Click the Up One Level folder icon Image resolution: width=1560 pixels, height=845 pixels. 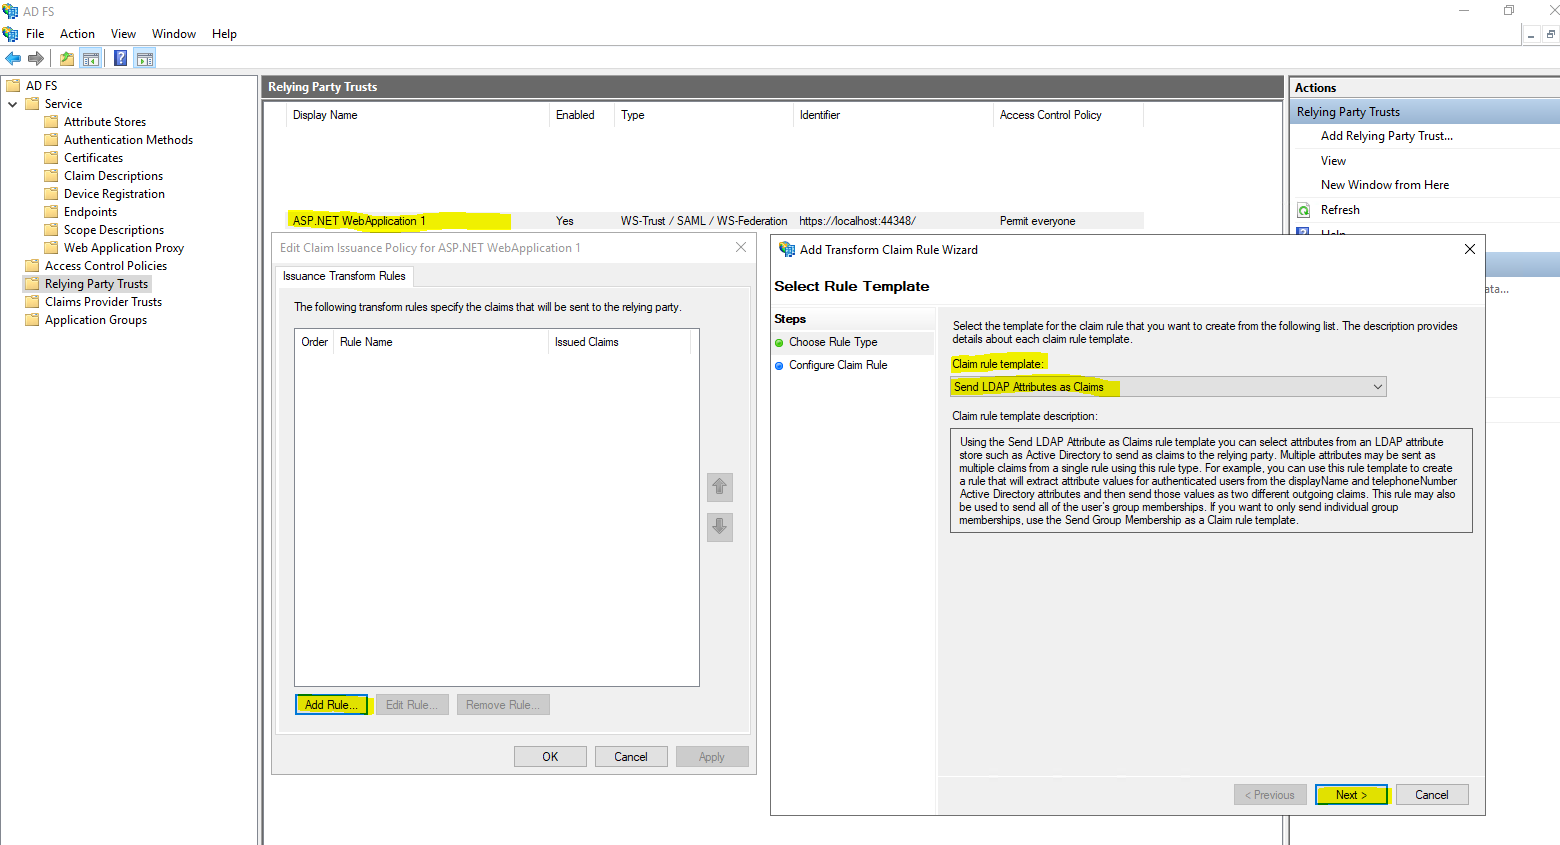click(65, 57)
